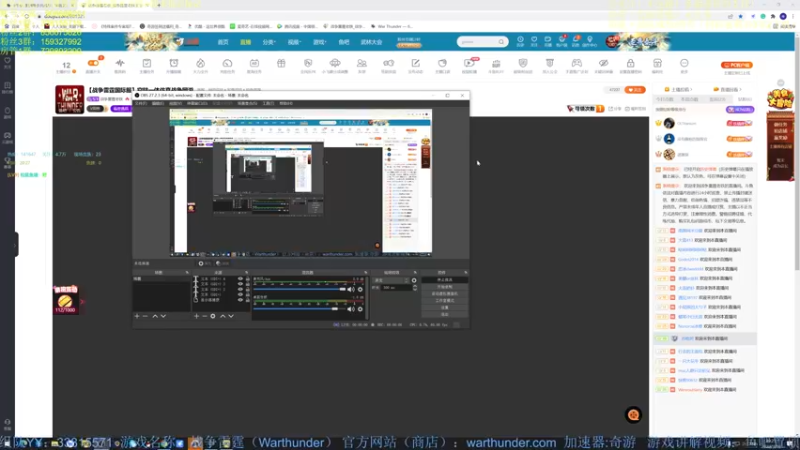The height and width of the screenshot is (450, 800).
Task: Click the gamepad icon in Douyu toolbar
Action: (x=577, y=63)
